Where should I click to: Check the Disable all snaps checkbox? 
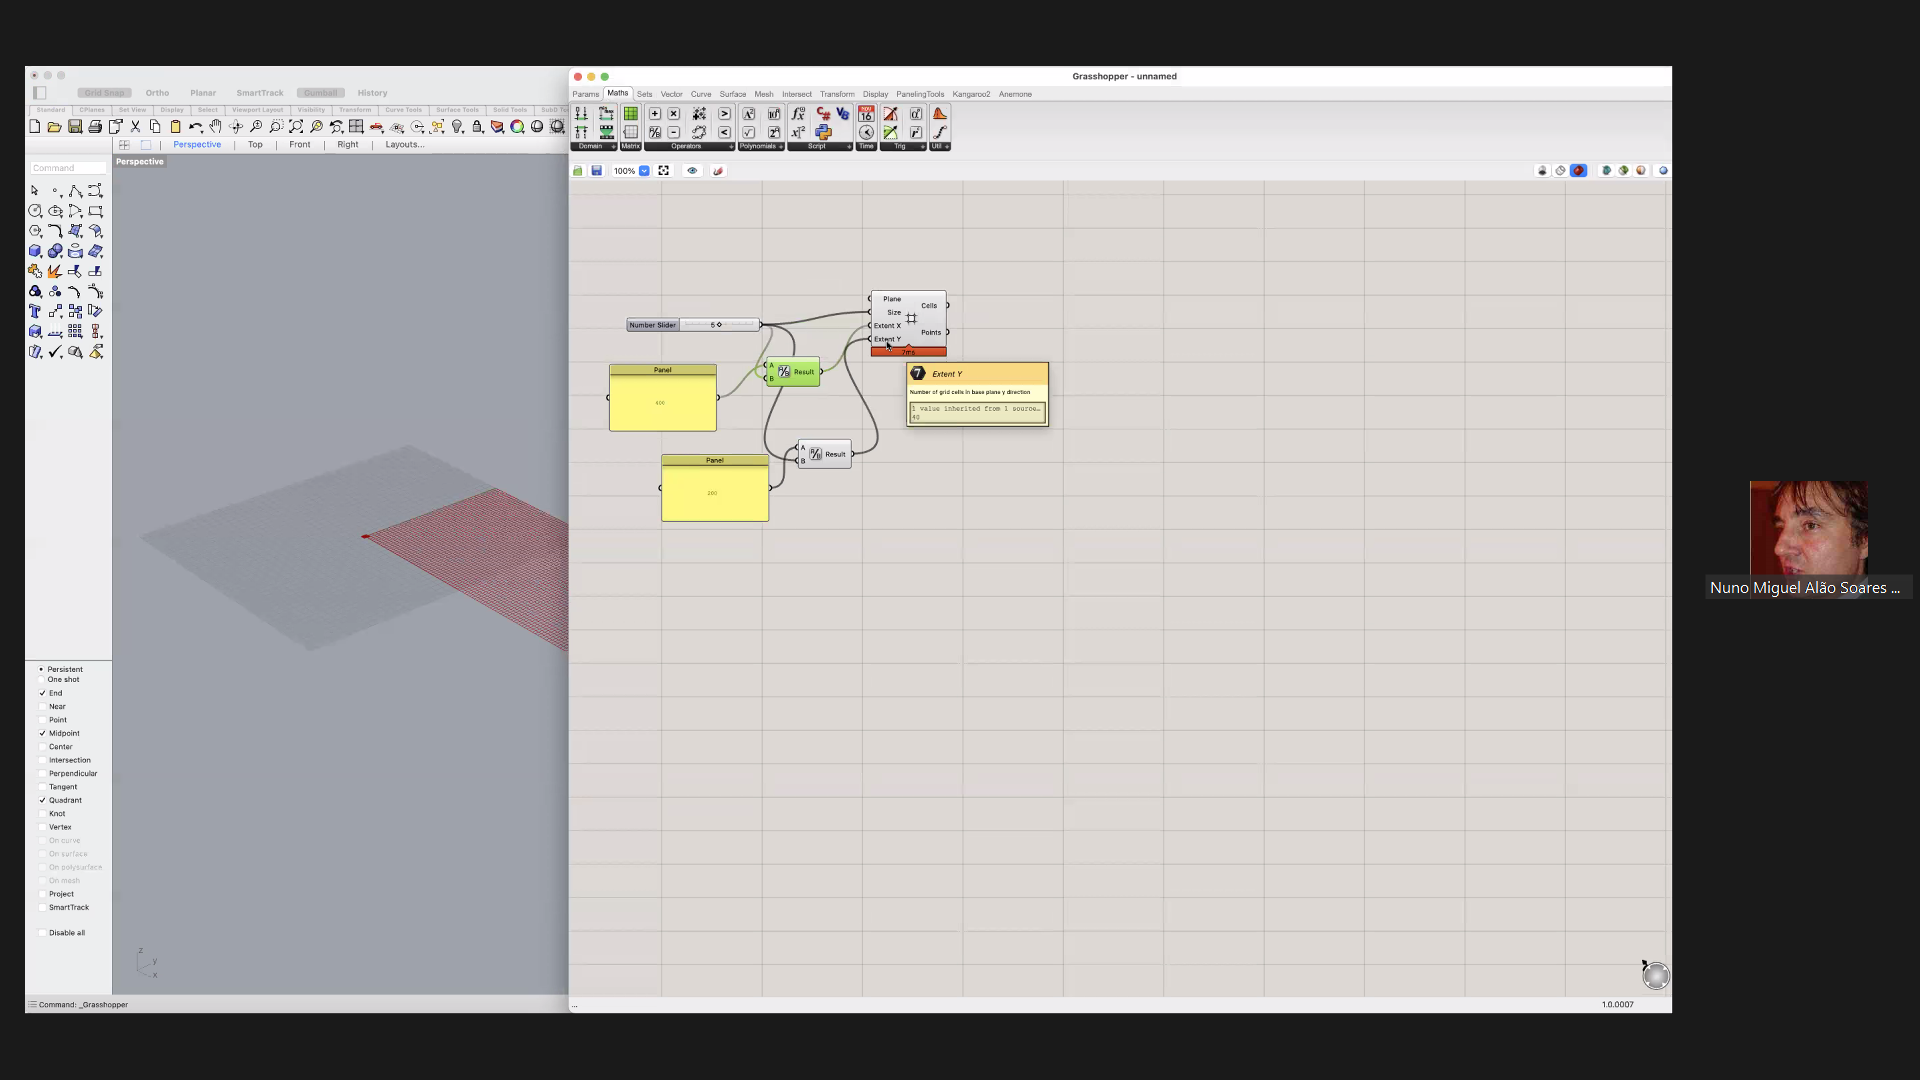pyautogui.click(x=42, y=933)
